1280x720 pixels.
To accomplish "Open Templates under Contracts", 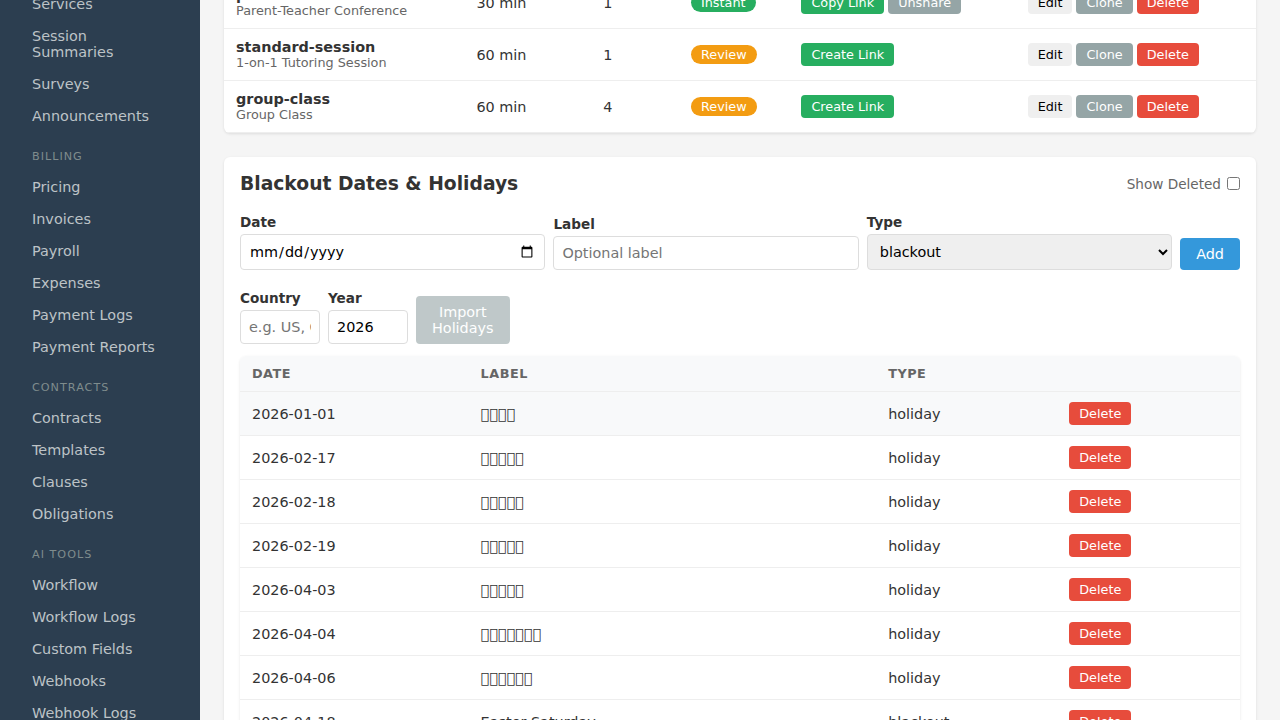I will [x=68, y=450].
